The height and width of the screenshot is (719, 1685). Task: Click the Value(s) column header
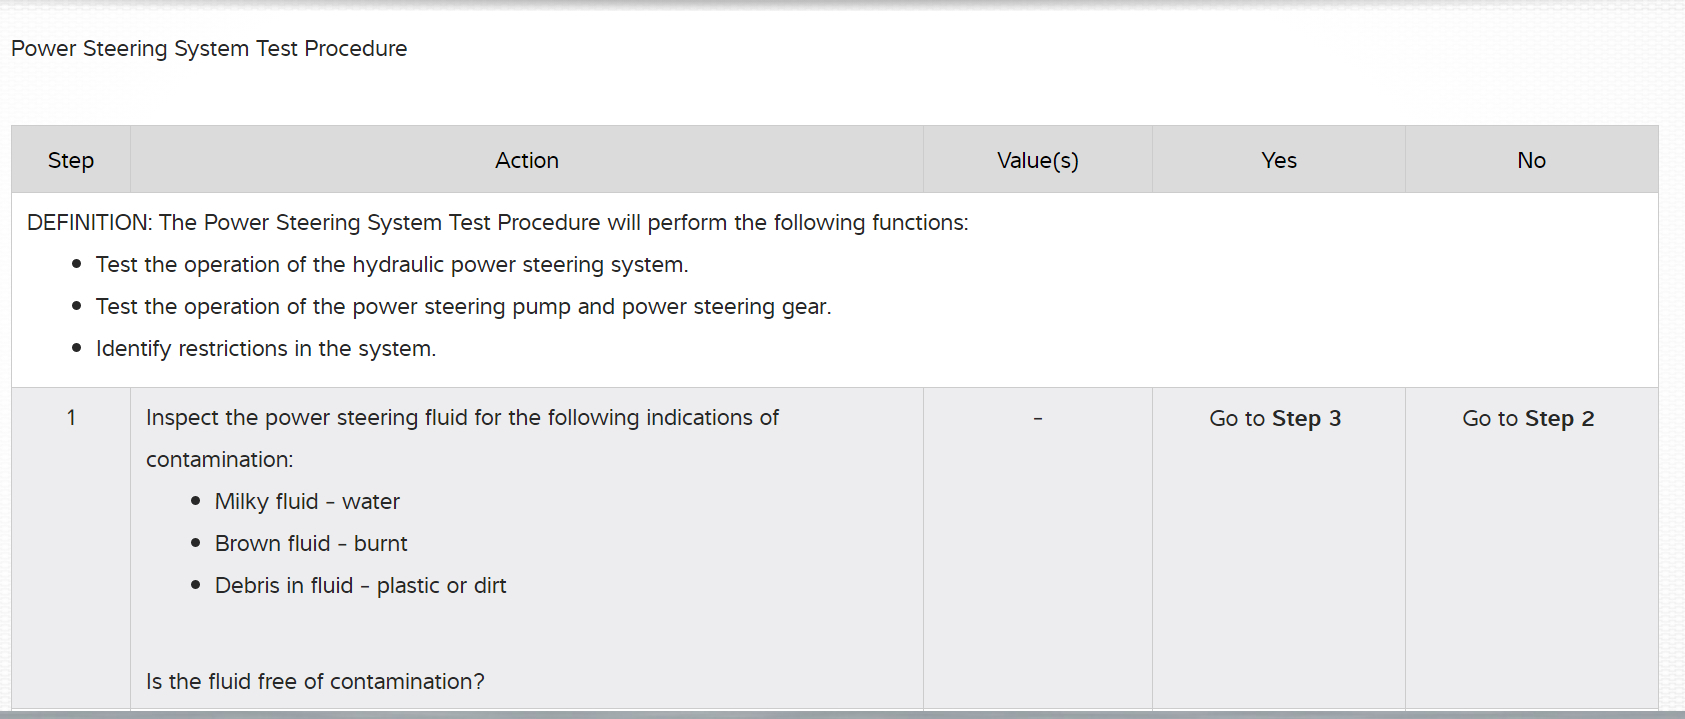point(1037,160)
